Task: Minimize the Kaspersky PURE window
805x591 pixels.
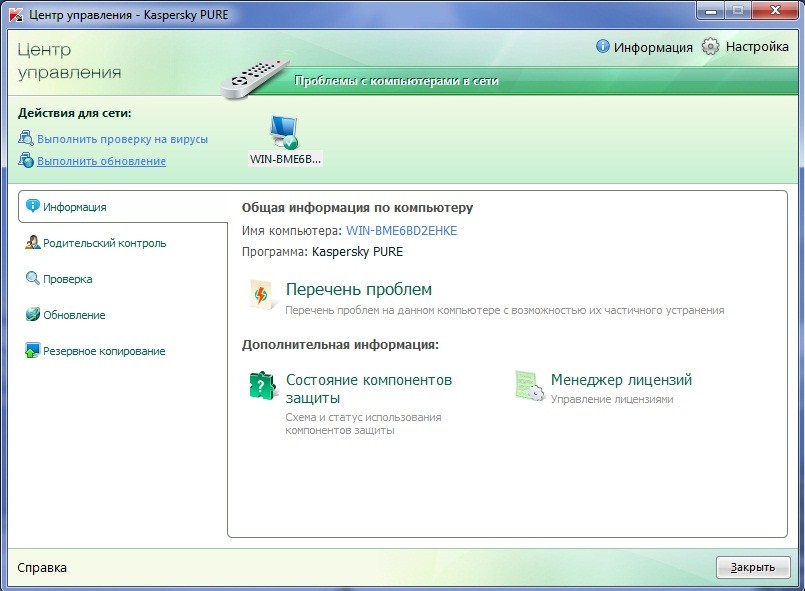Action: point(711,11)
